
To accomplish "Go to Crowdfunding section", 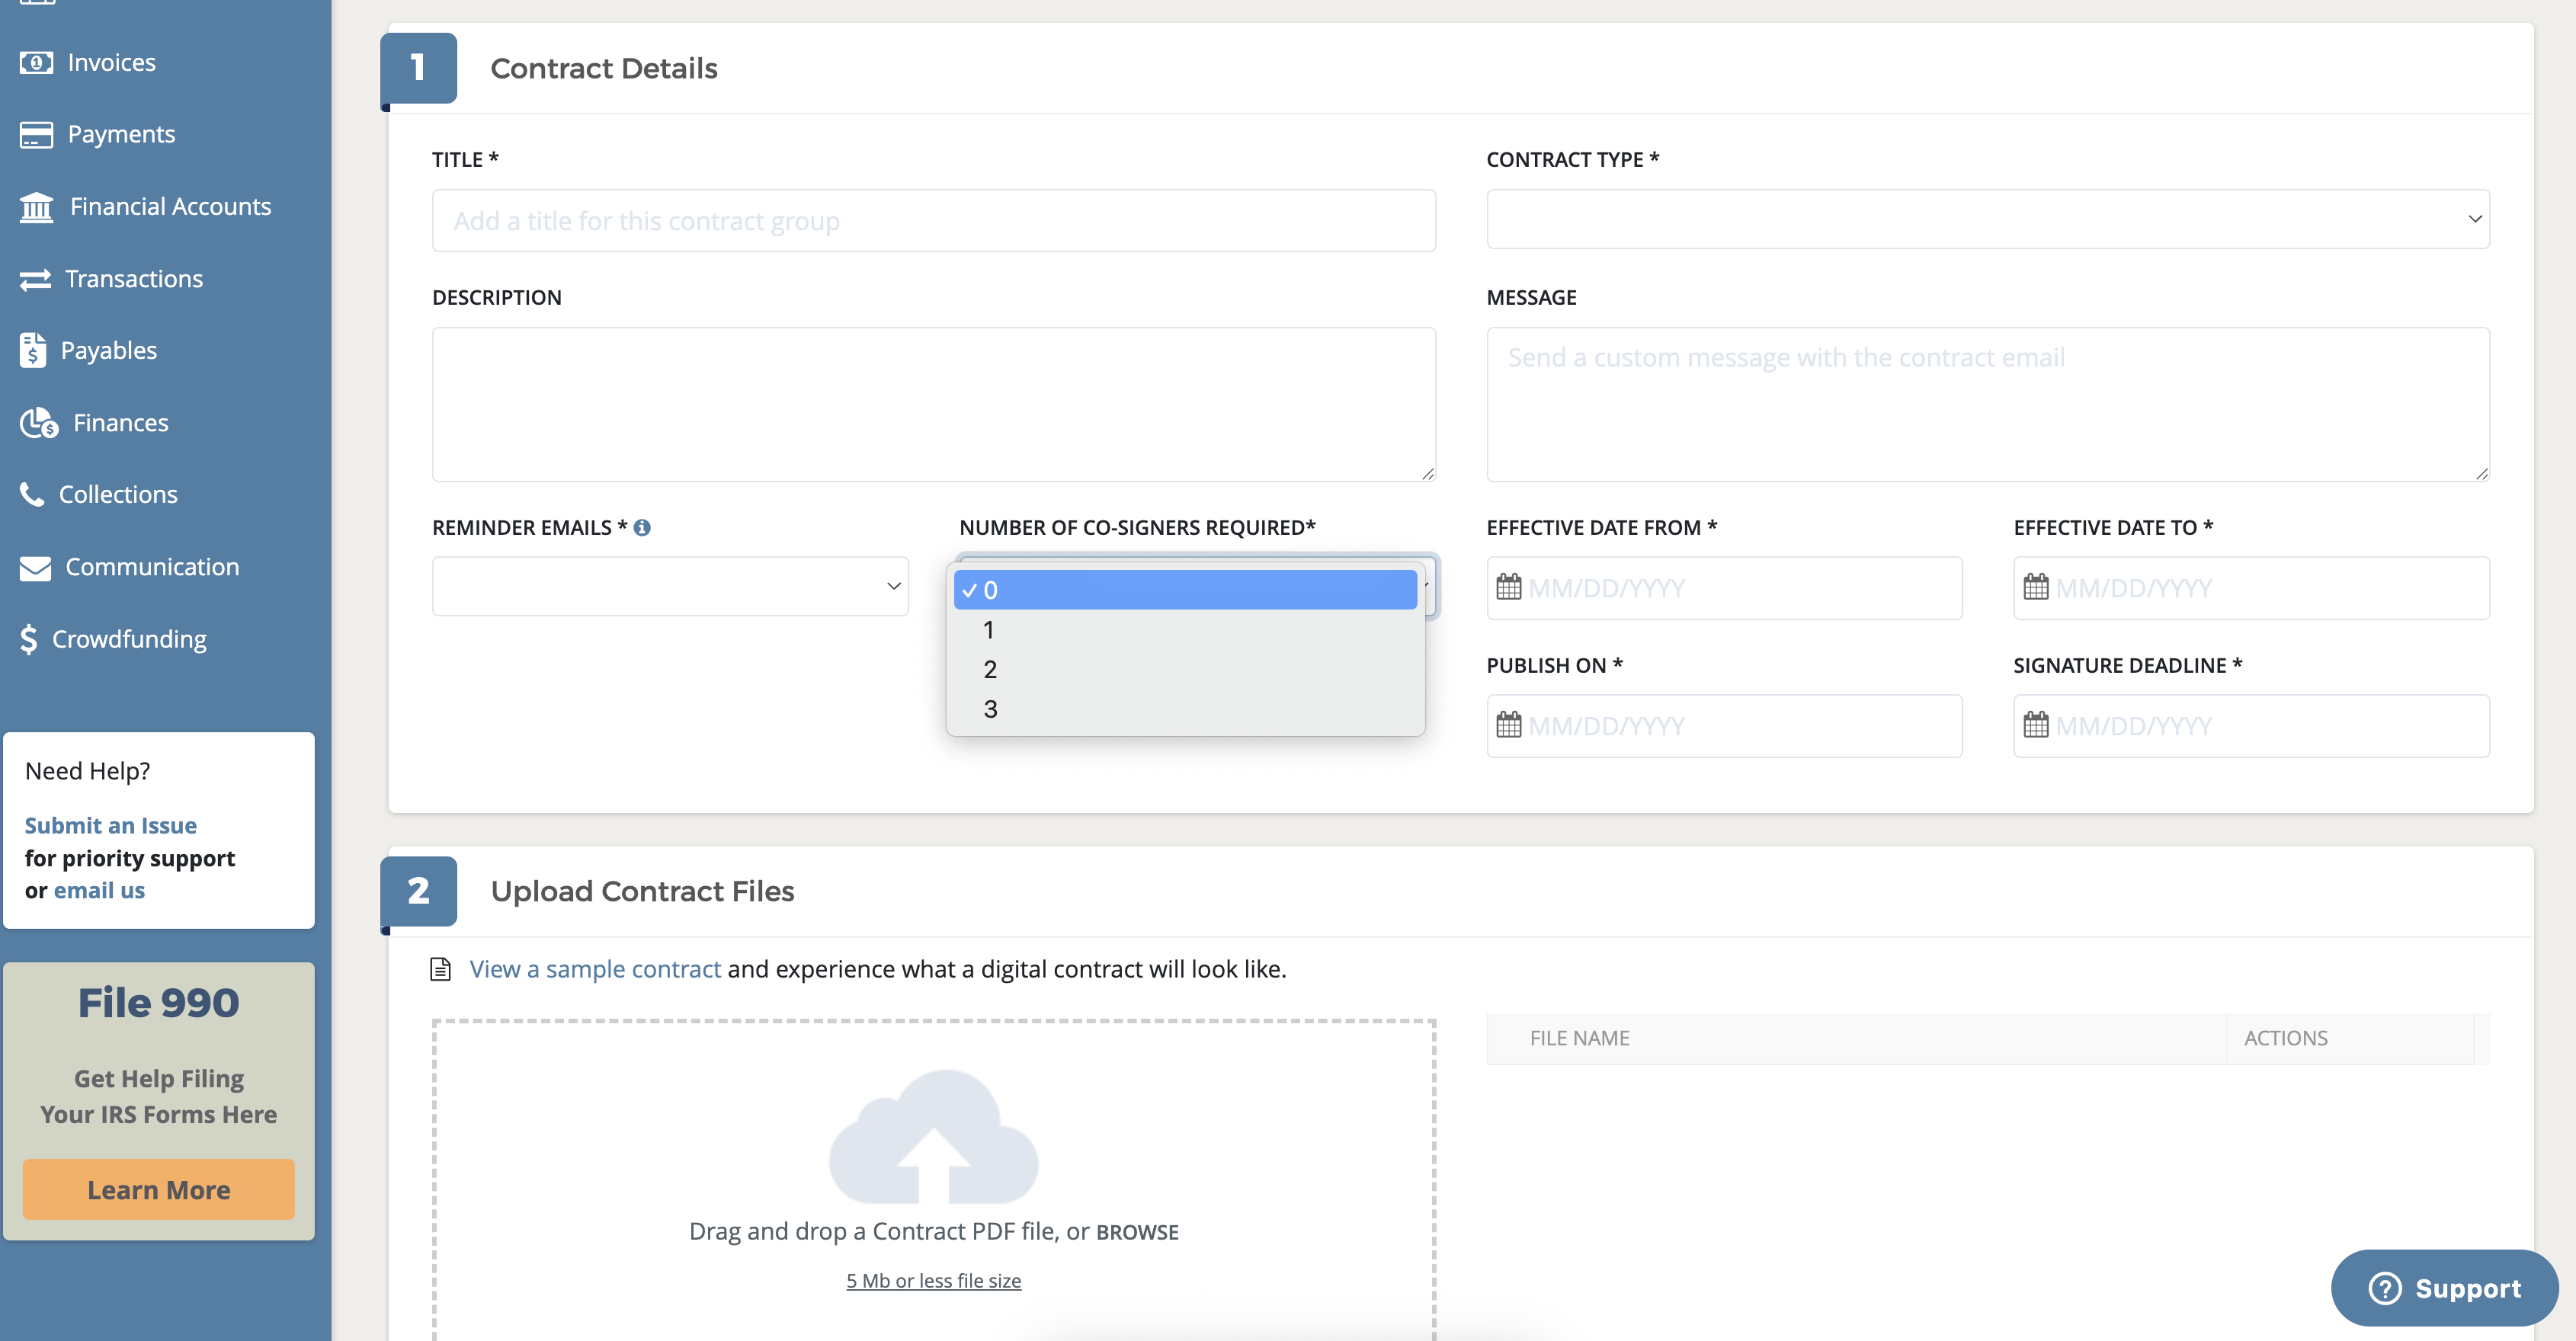I will point(129,639).
